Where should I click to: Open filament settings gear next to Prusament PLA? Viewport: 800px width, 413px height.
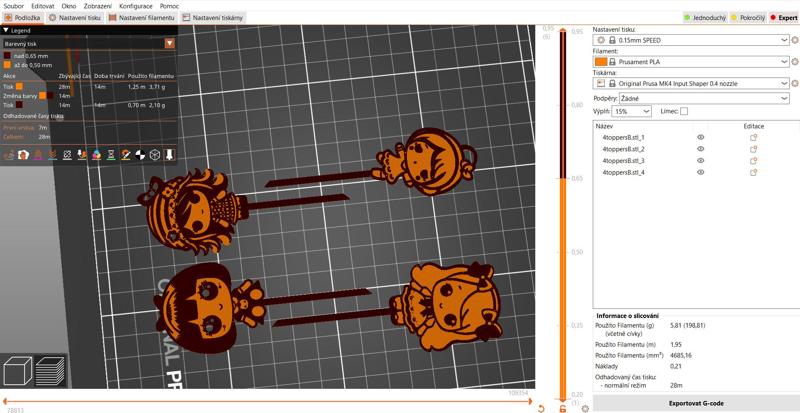point(795,62)
